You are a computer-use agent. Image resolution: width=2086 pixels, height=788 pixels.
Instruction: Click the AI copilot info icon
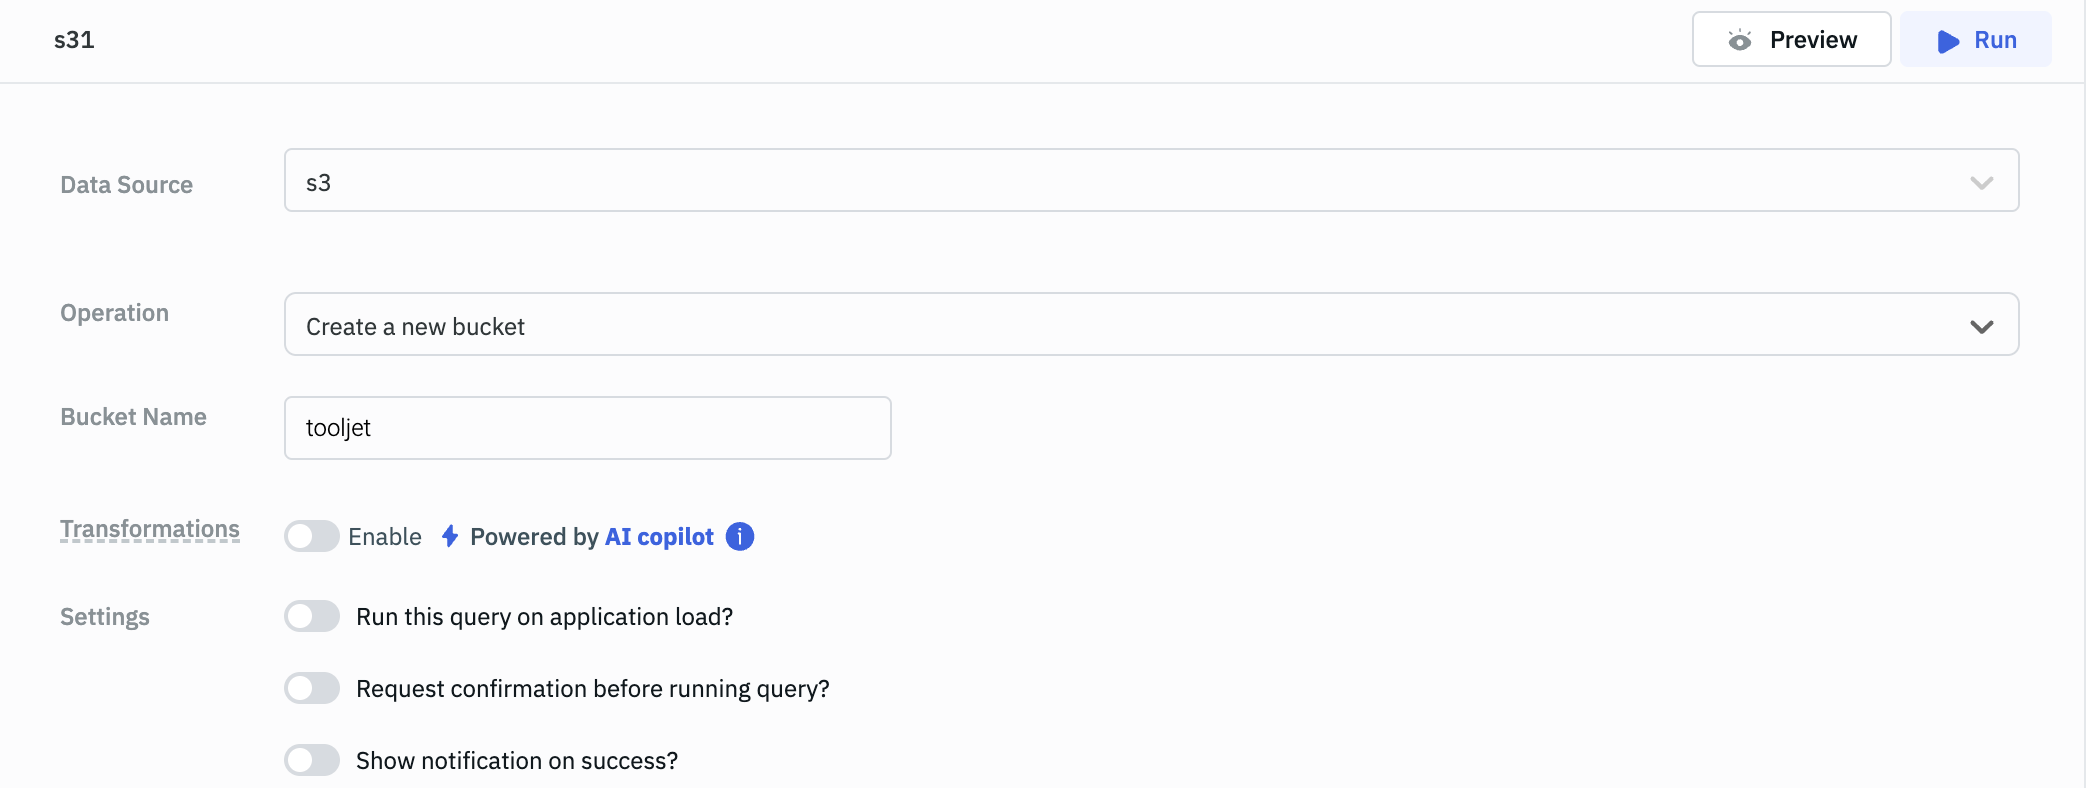tap(740, 537)
